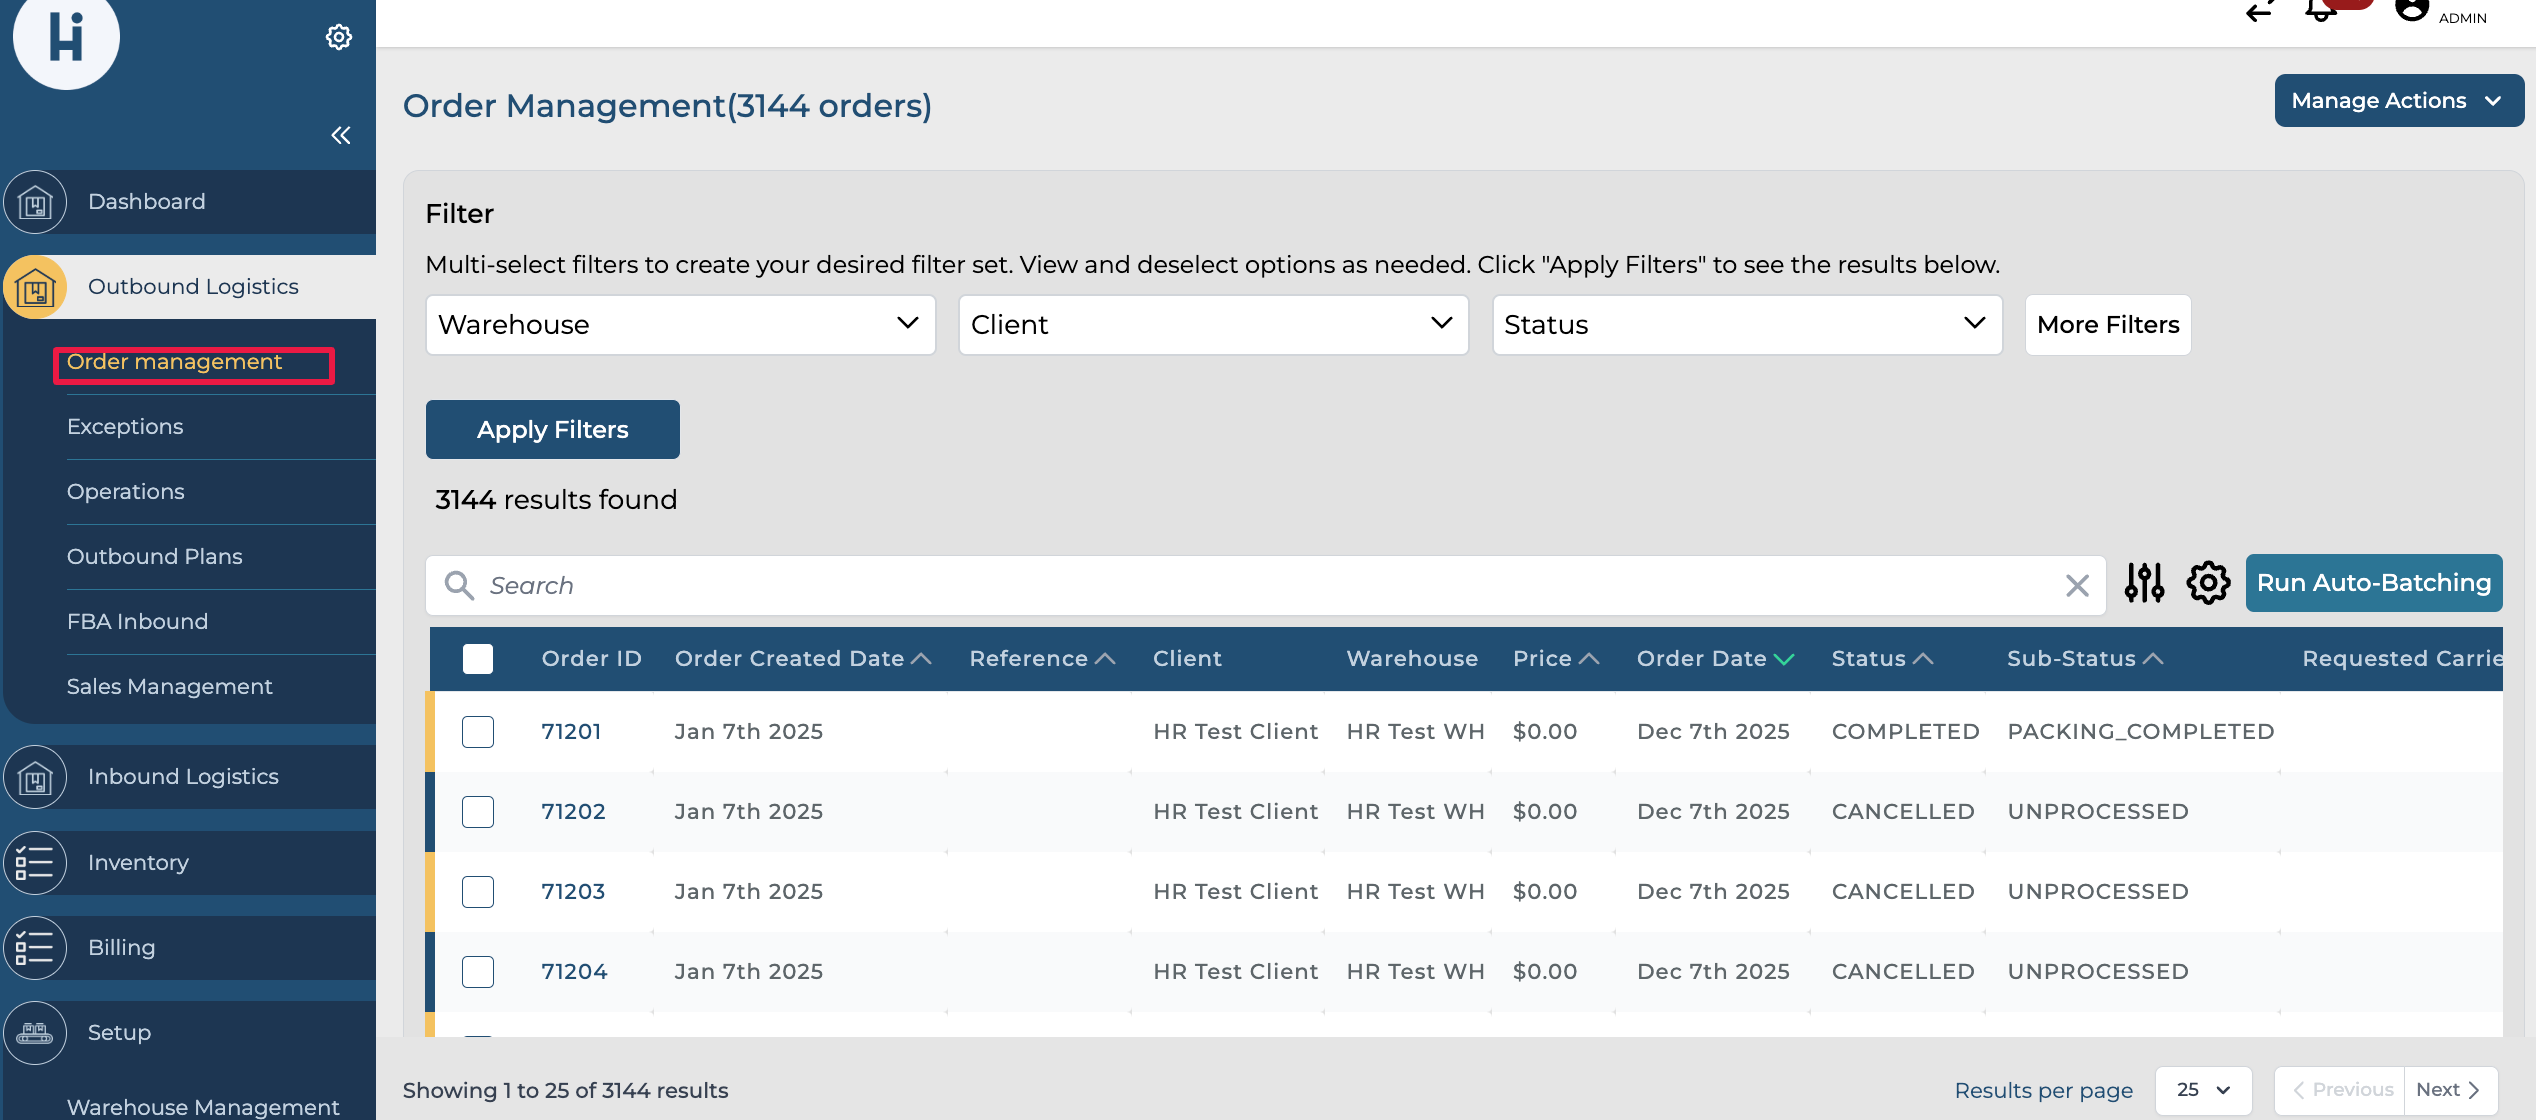Open the Manage Actions dropdown
Screen dimensions: 2536x1120
[2398, 101]
